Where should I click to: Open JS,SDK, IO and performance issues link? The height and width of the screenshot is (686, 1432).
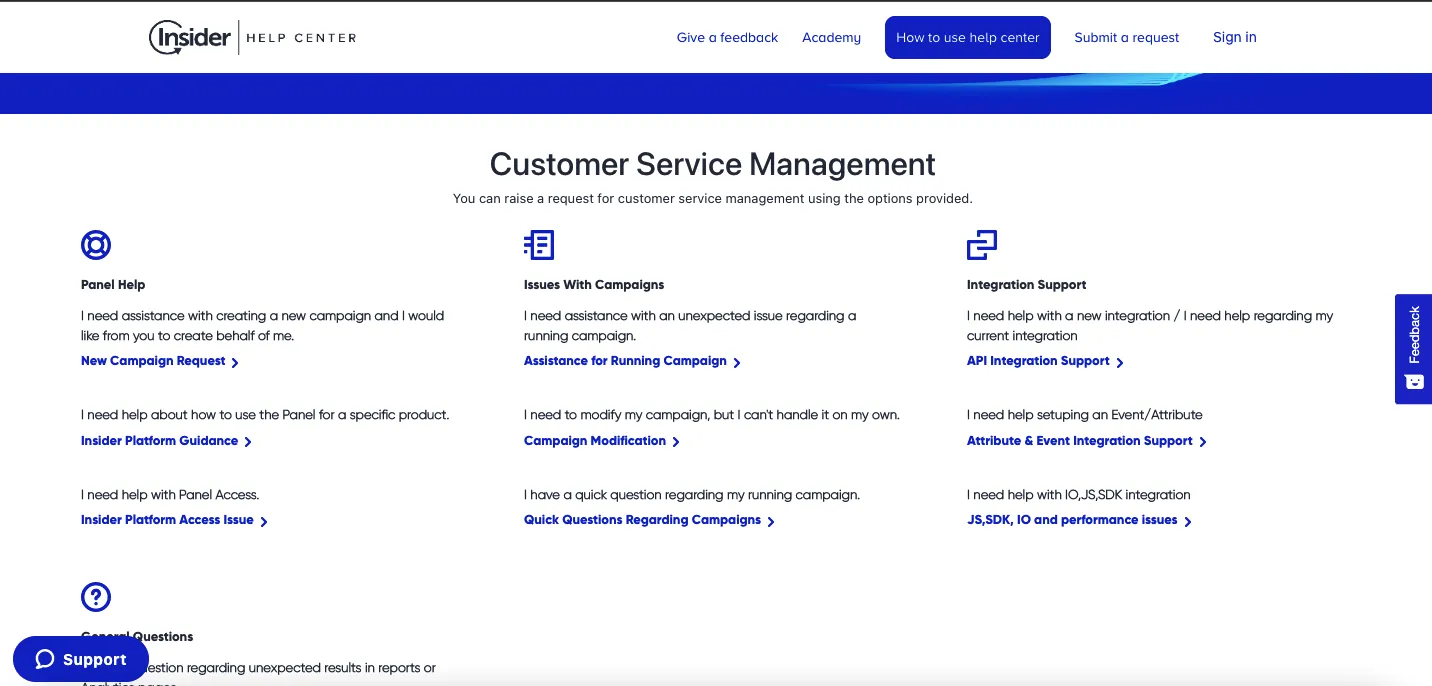1072,520
